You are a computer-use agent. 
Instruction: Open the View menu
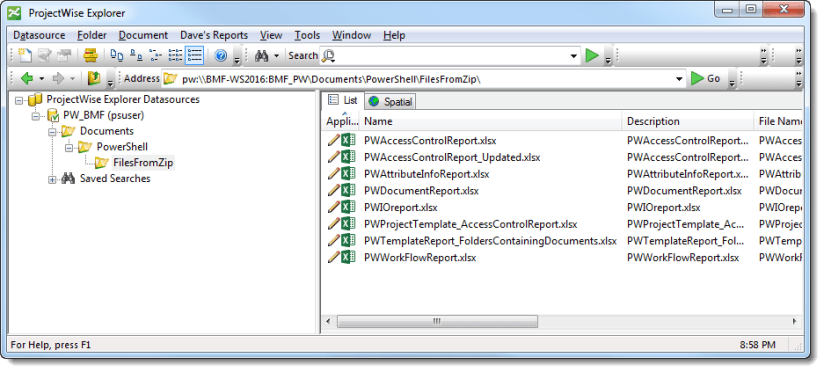271,35
